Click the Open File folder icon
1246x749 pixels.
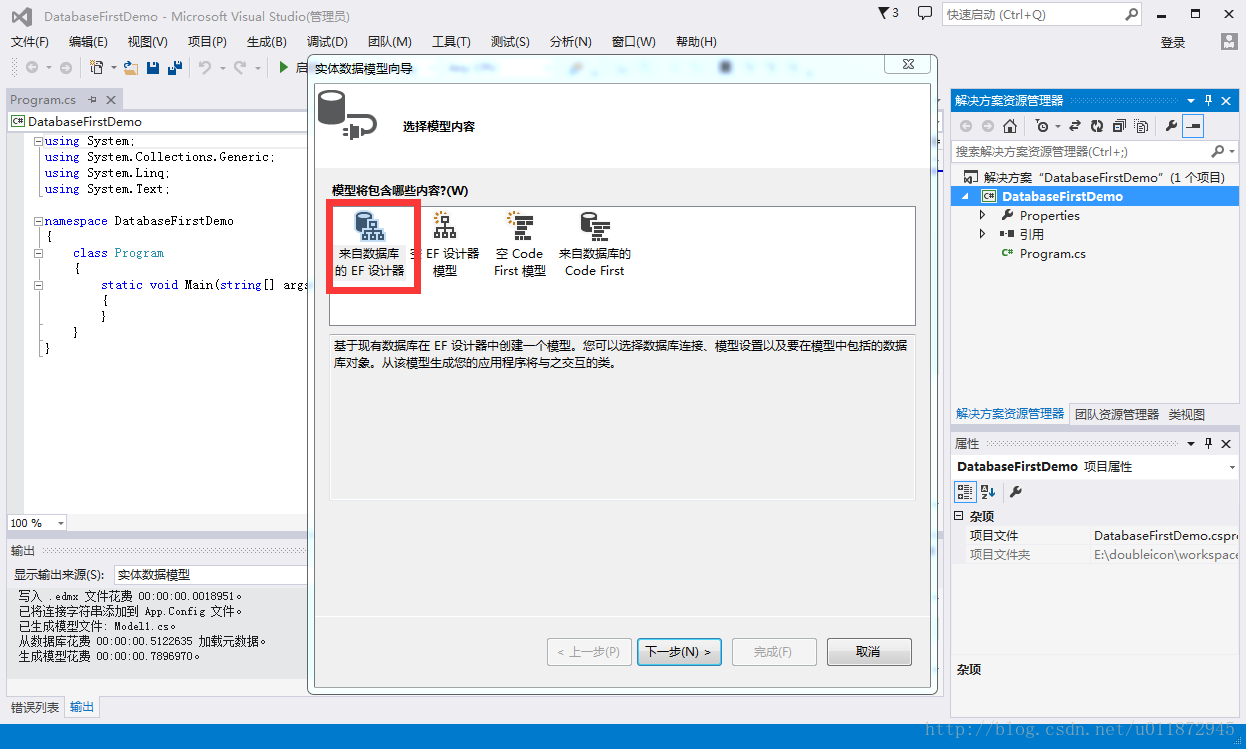[x=130, y=68]
